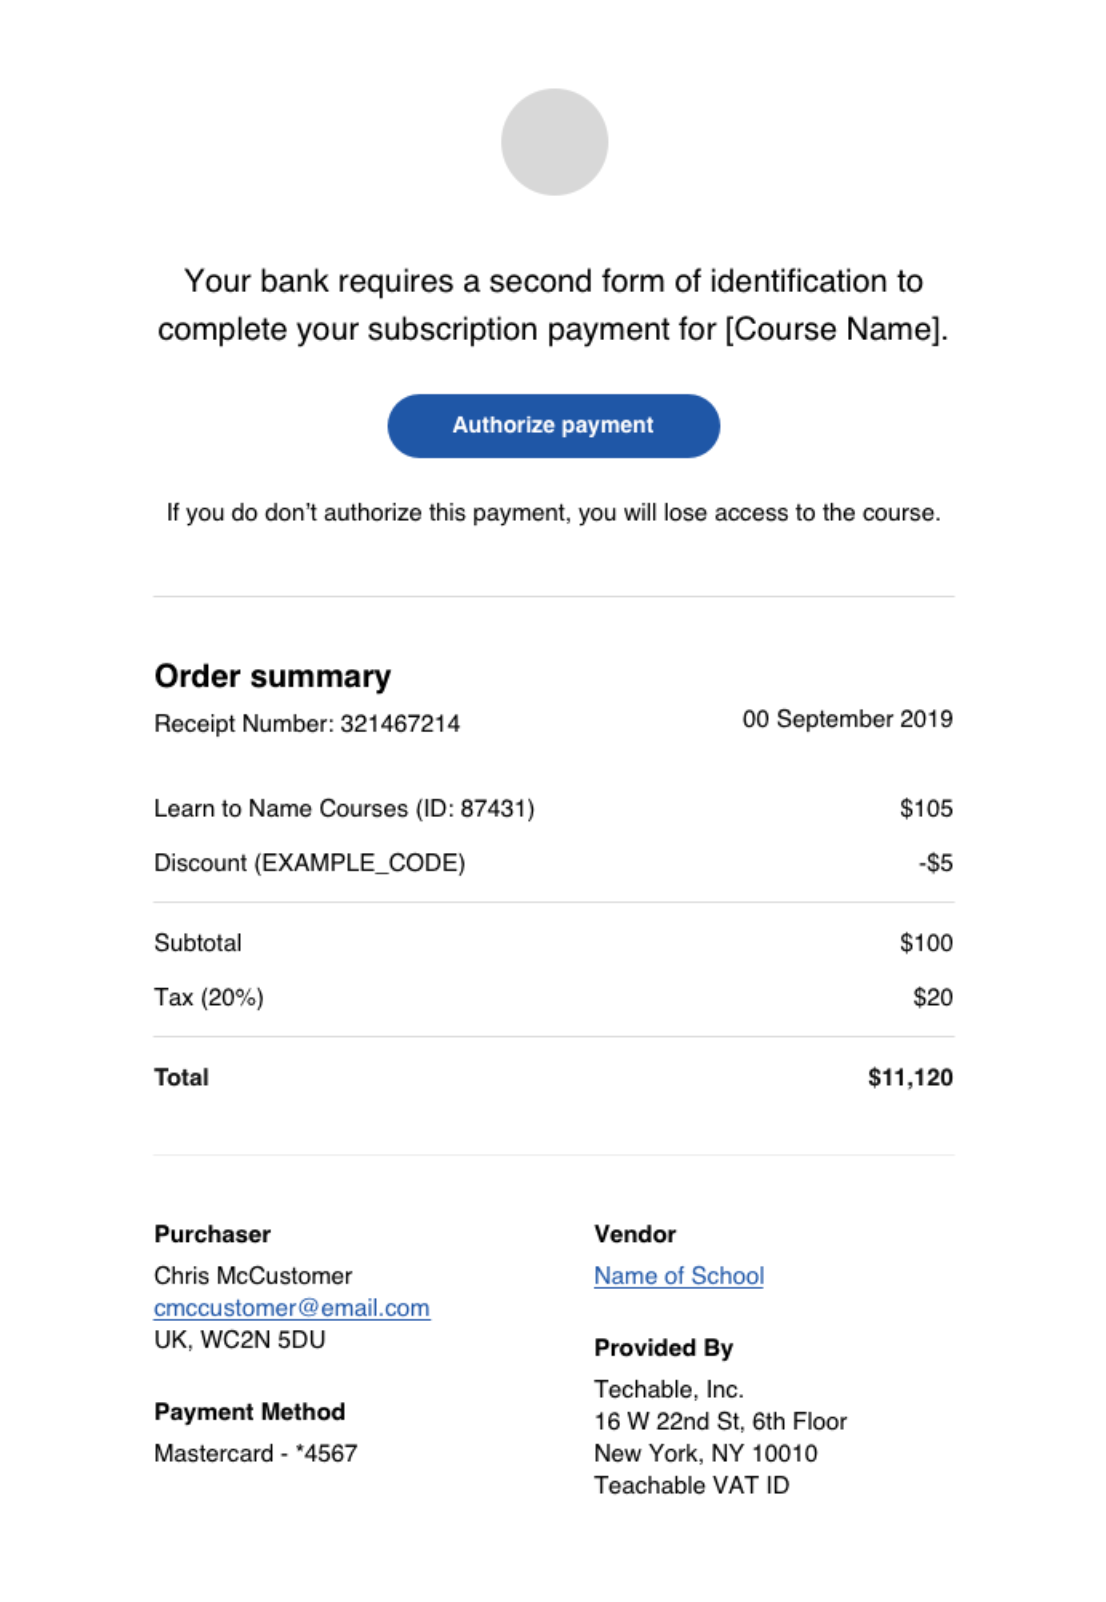Click the Mastercard *4567 payment method
The width and height of the screenshot is (1106, 1602).
pos(256,1453)
